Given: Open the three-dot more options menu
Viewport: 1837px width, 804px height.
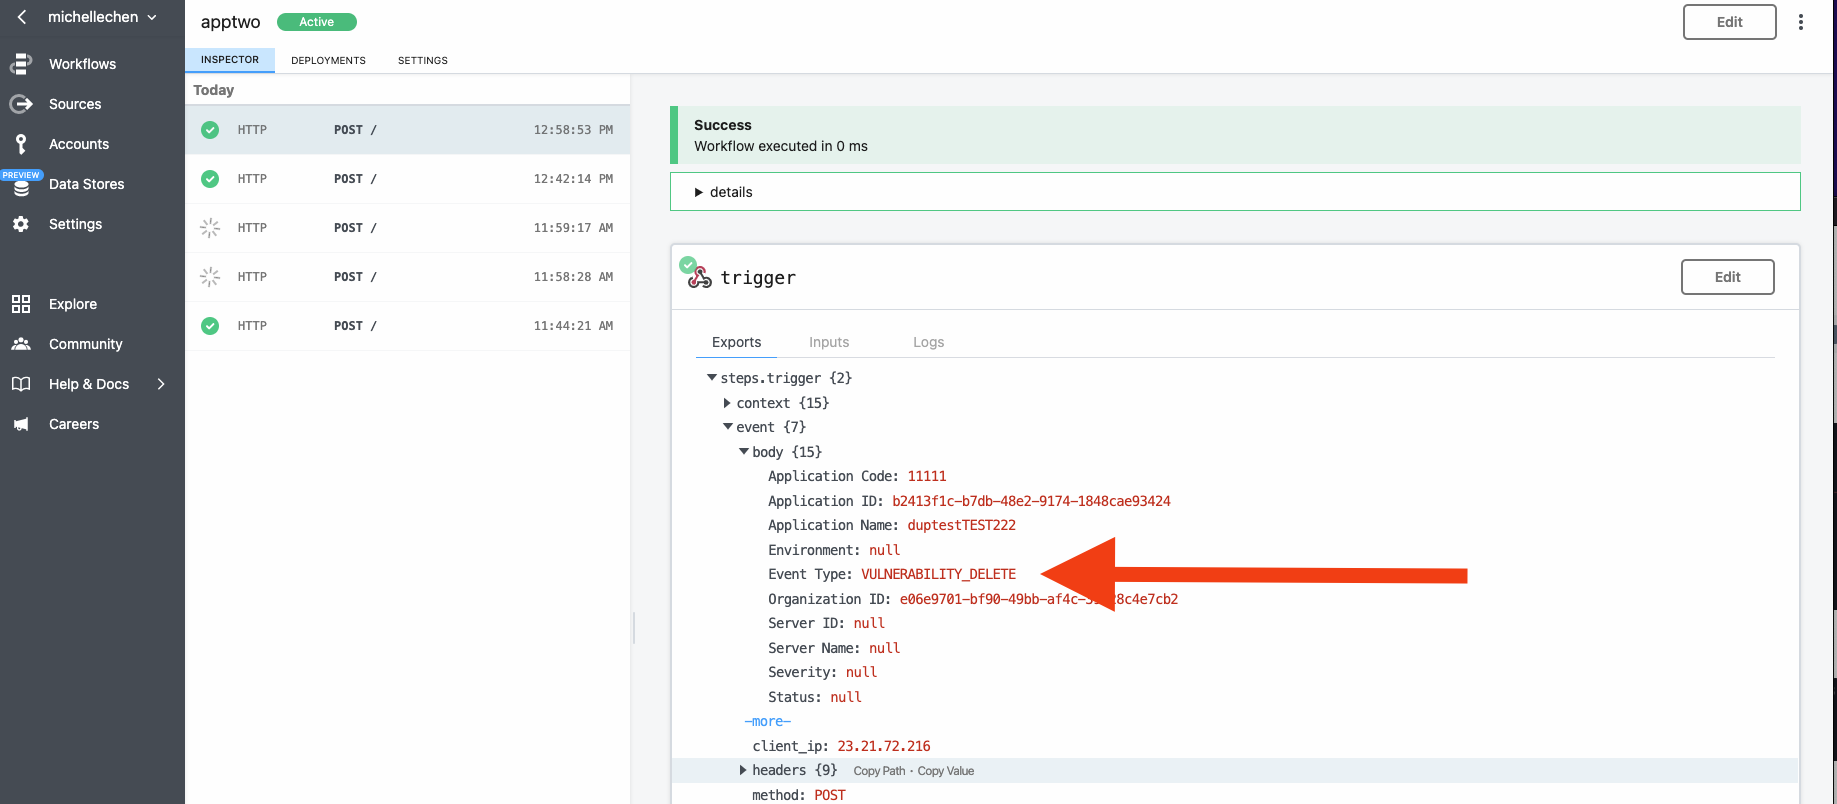Looking at the screenshot, I should tap(1800, 22).
